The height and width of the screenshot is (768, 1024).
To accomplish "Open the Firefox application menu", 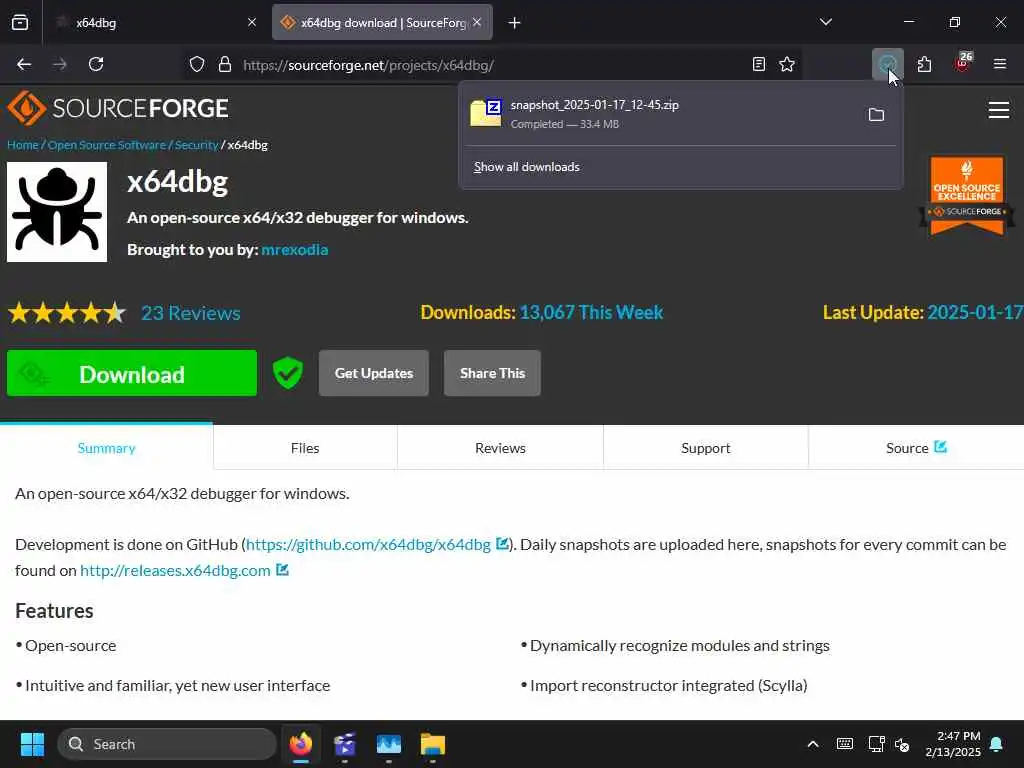I will tap(1000, 64).
